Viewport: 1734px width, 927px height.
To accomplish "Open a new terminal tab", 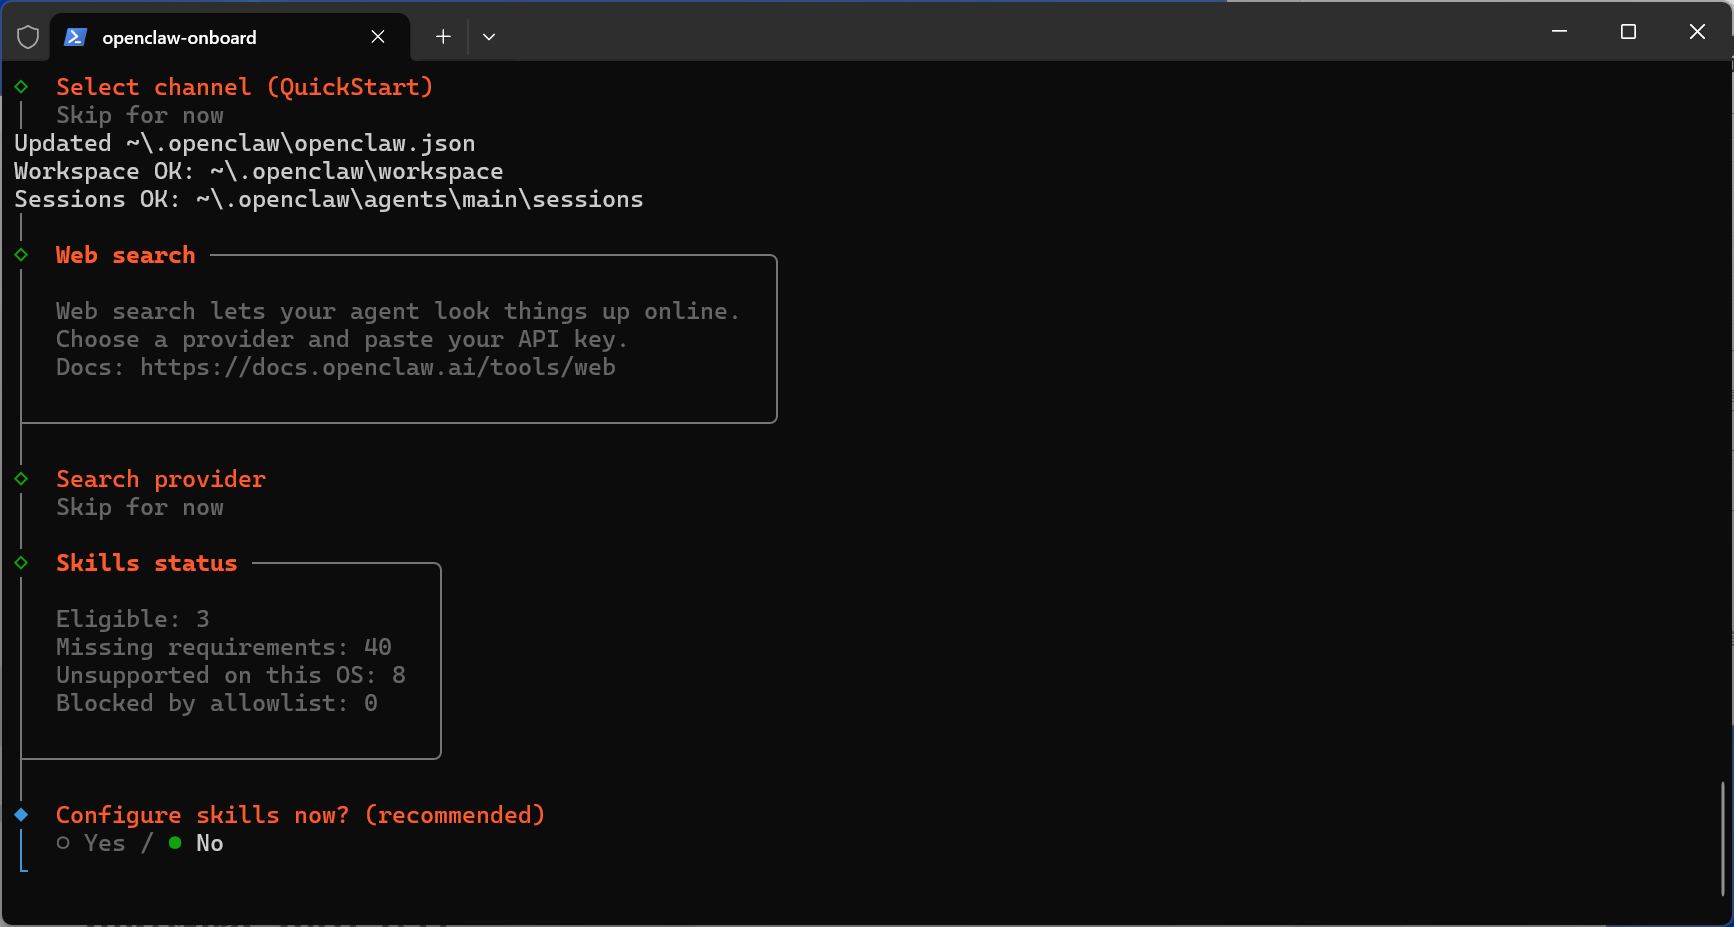I will pos(443,37).
